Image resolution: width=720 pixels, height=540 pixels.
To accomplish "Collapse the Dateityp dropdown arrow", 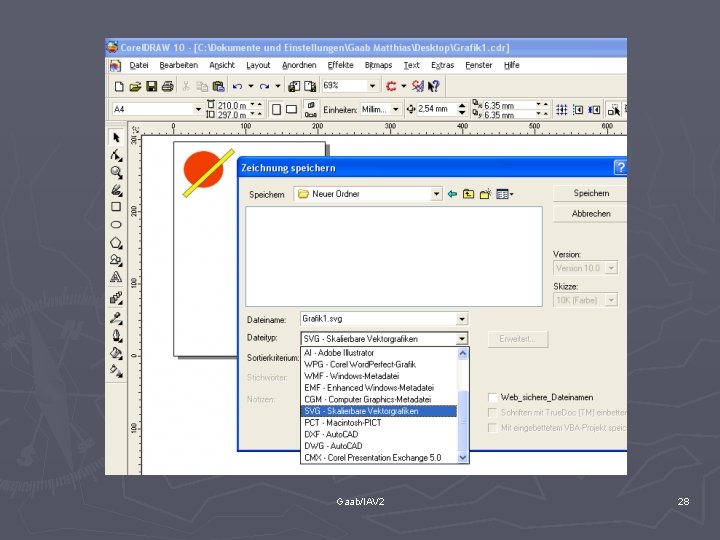I will tap(462, 339).
